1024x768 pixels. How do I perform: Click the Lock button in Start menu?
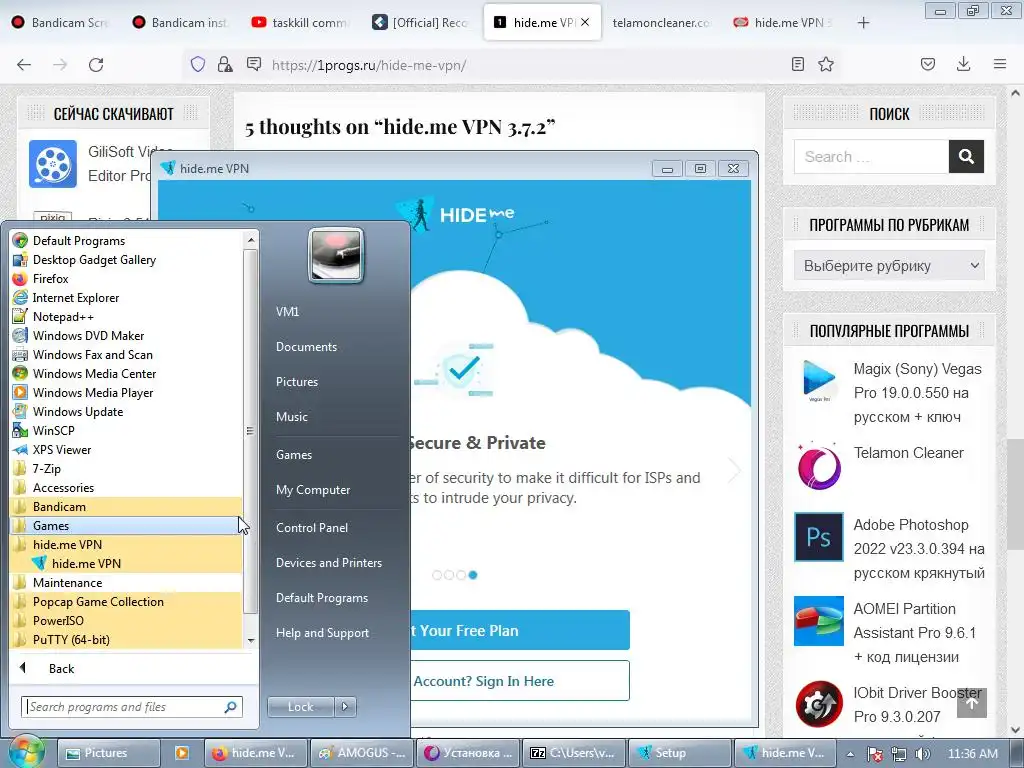[300, 707]
